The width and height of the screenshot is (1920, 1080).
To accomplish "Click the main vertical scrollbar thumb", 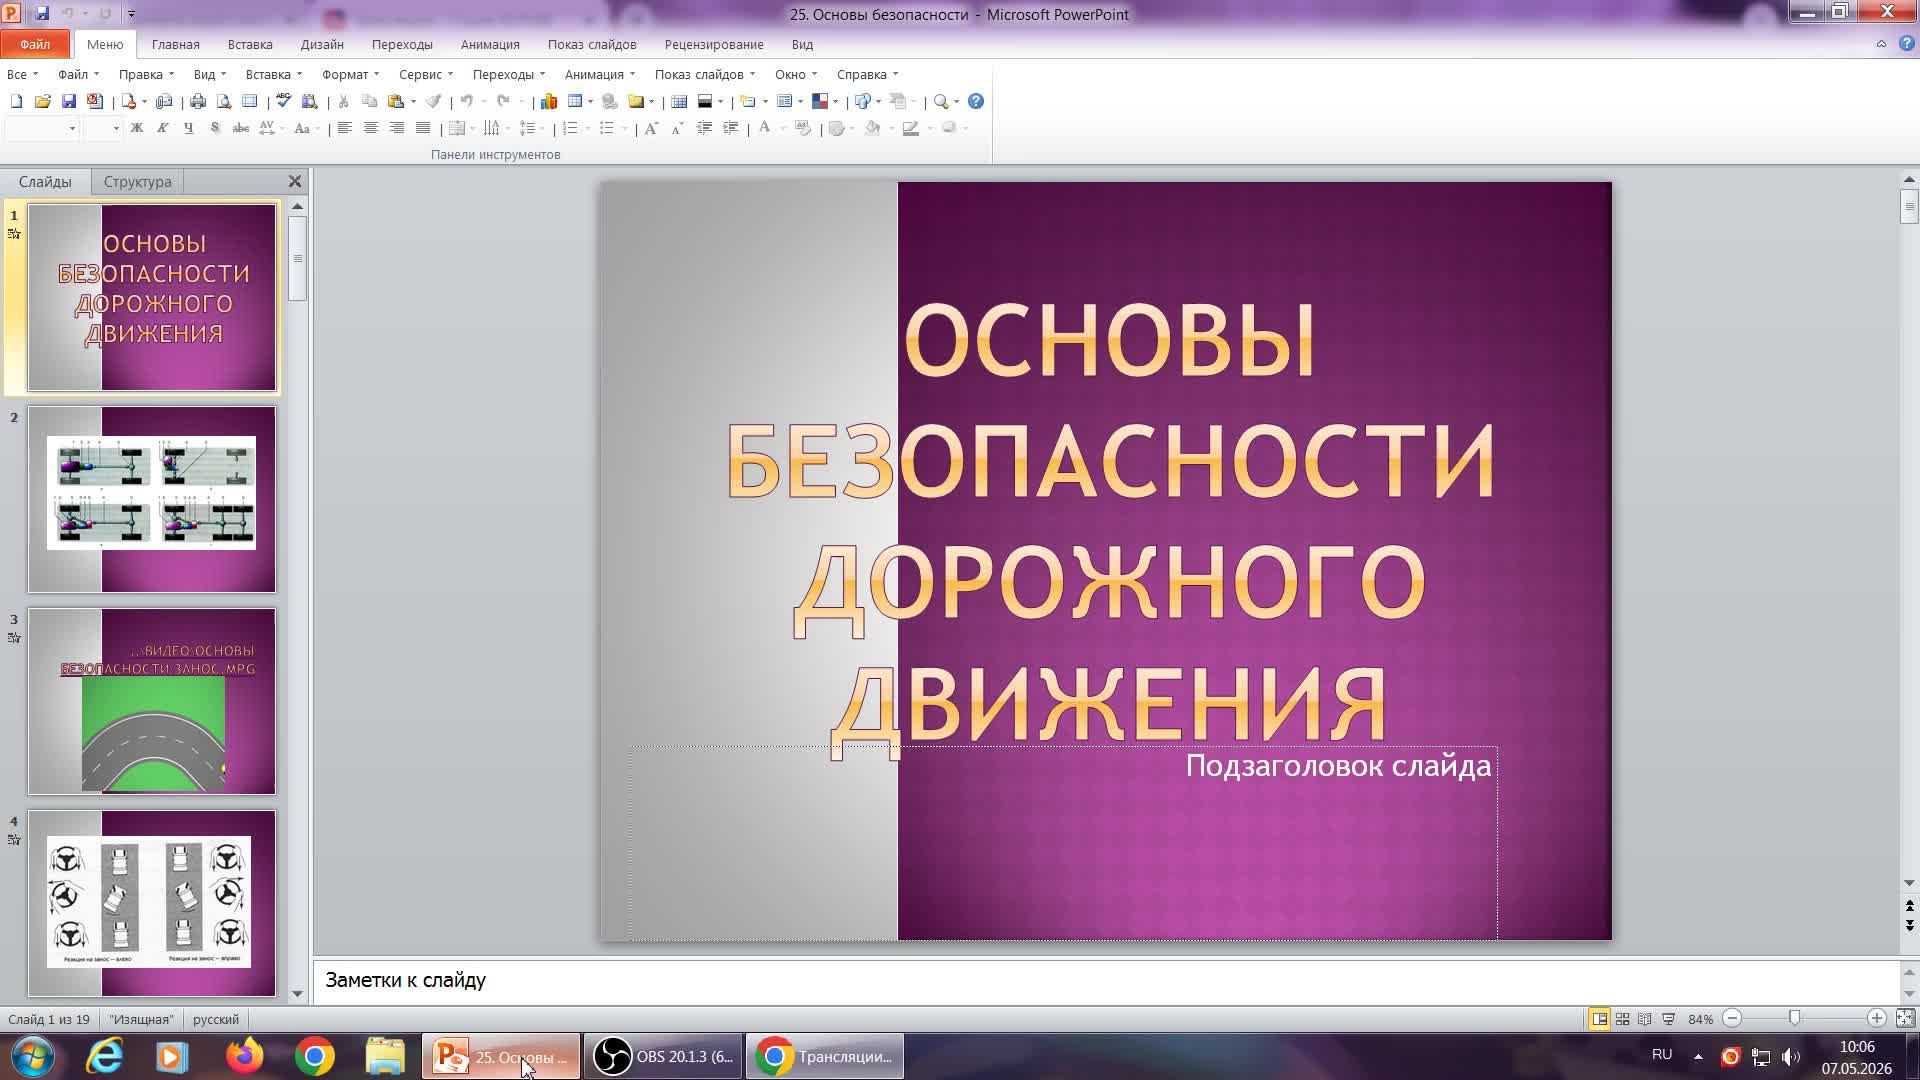I will [x=1909, y=206].
